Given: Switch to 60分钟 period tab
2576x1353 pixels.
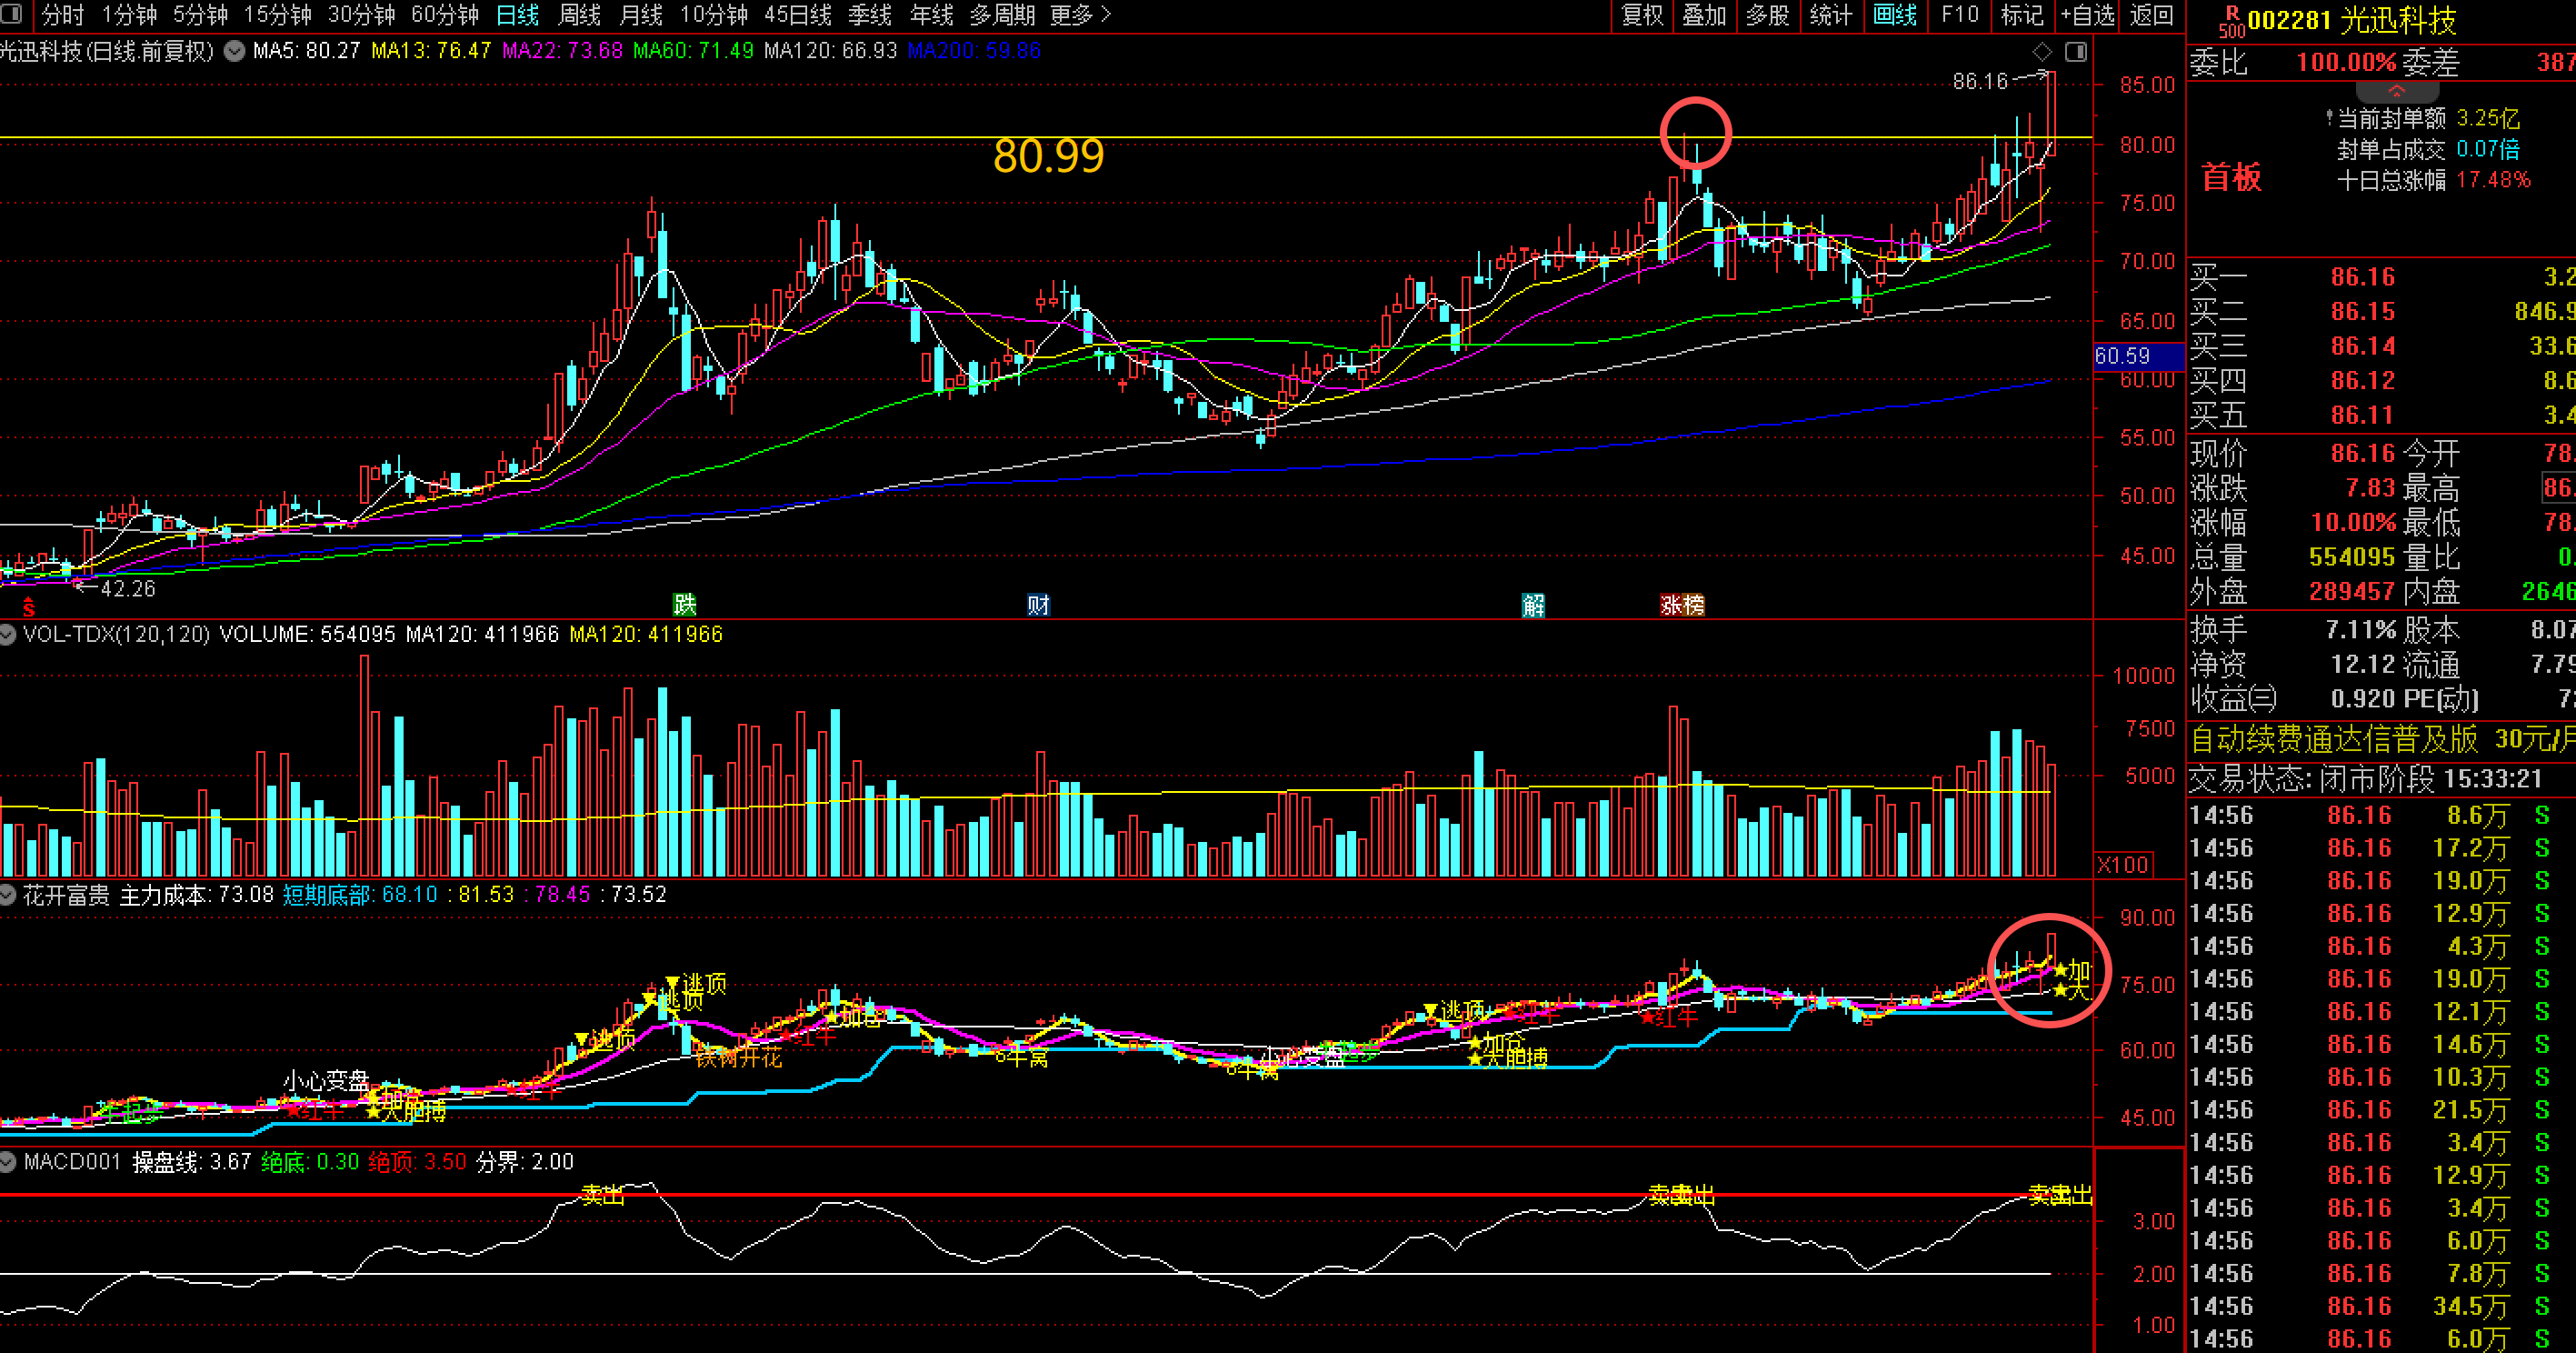Looking at the screenshot, I should [445, 15].
